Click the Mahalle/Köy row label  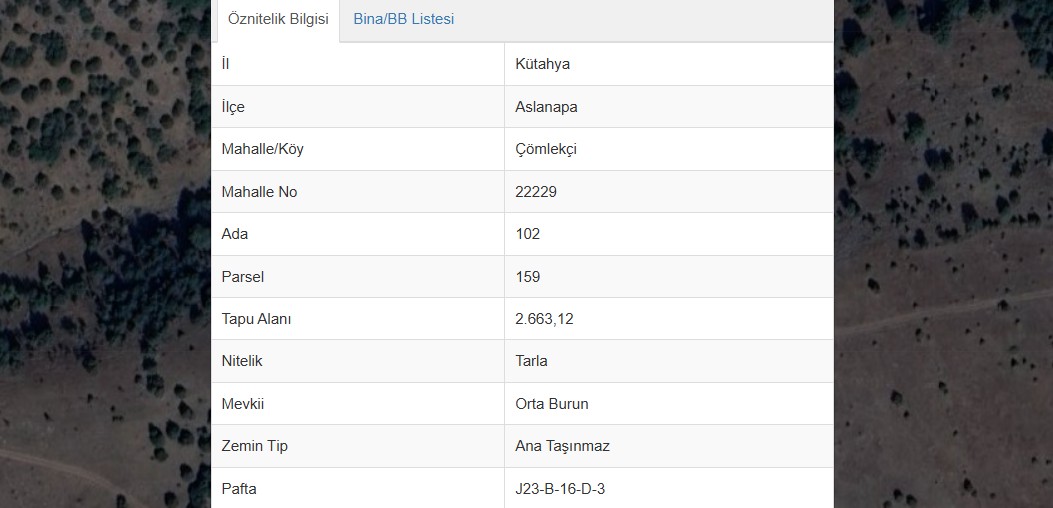[263, 149]
